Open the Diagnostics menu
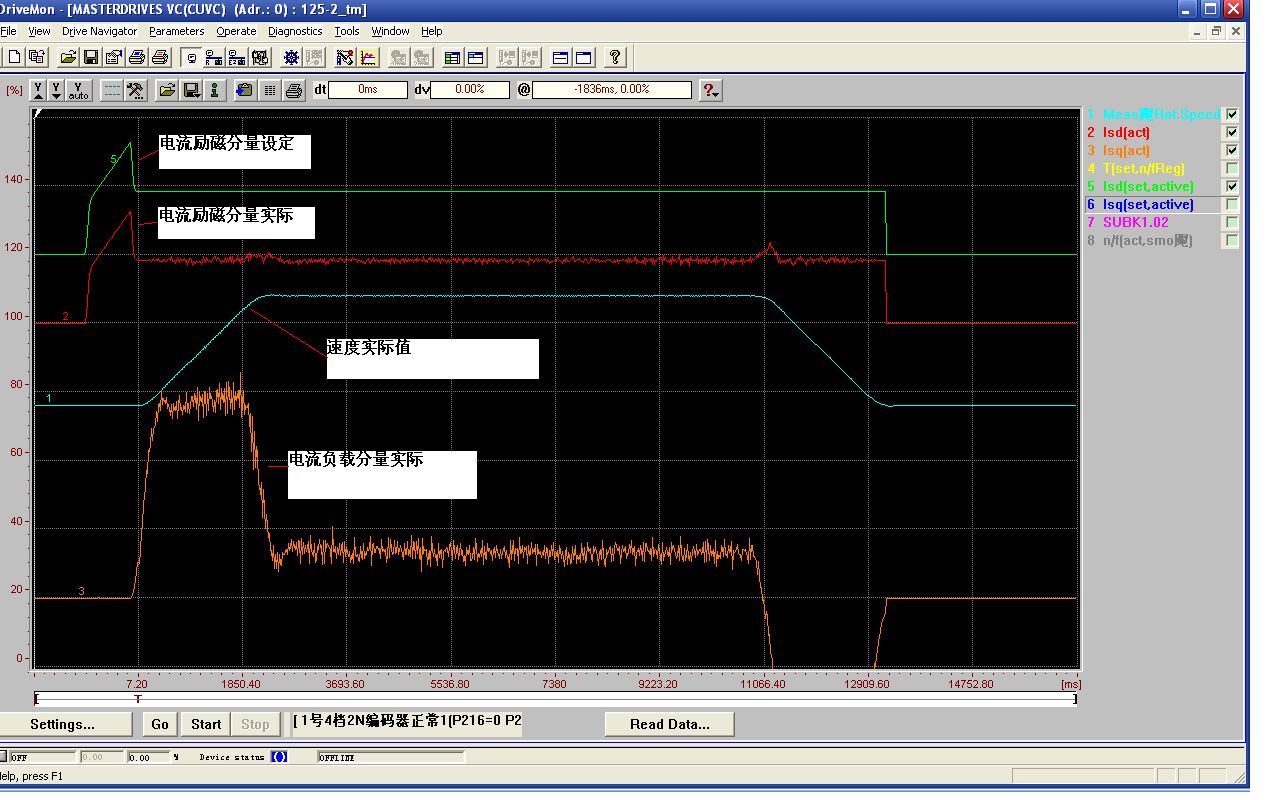The image size is (1280, 800). tap(295, 31)
